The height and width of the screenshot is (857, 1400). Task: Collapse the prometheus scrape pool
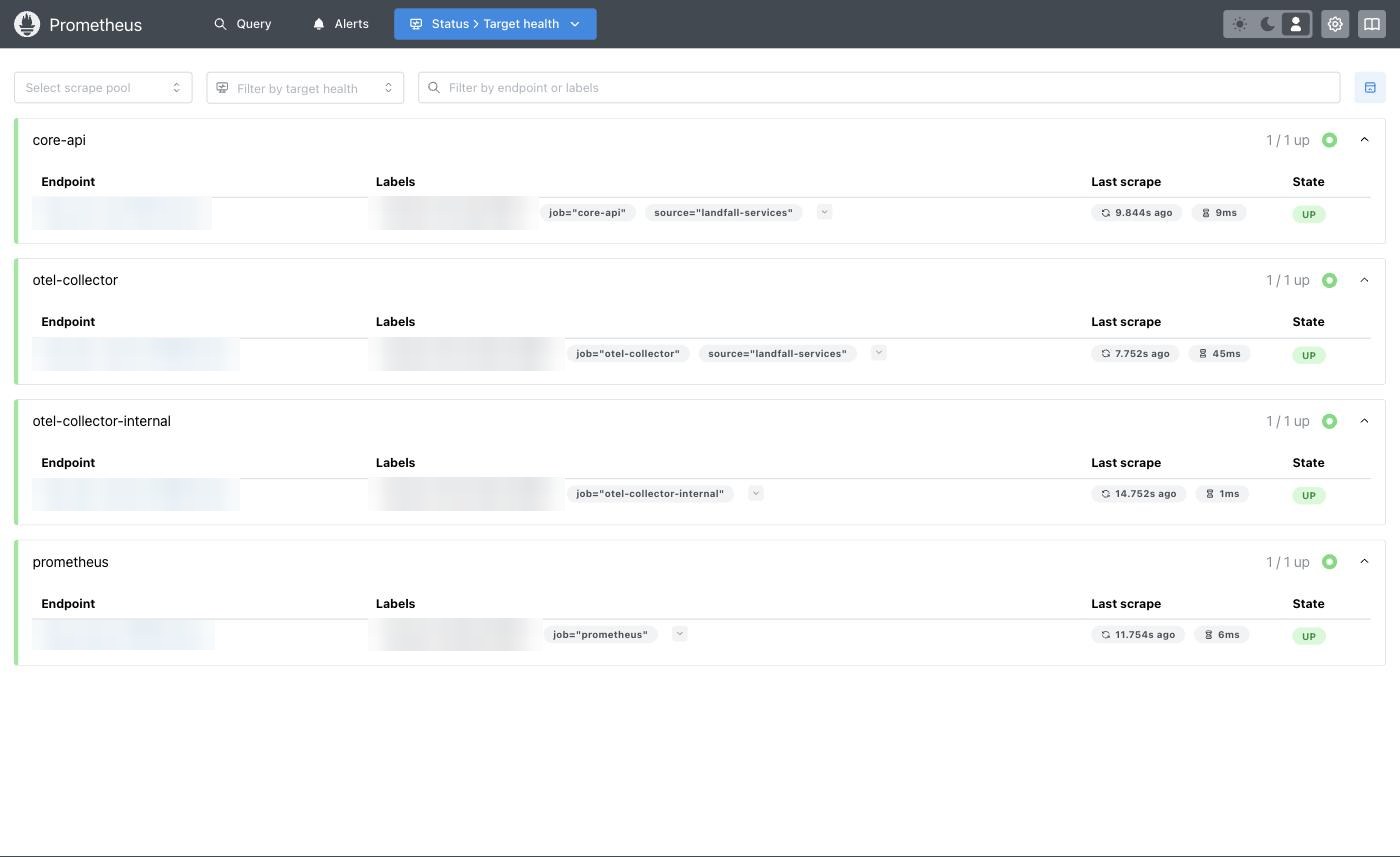[1364, 562]
